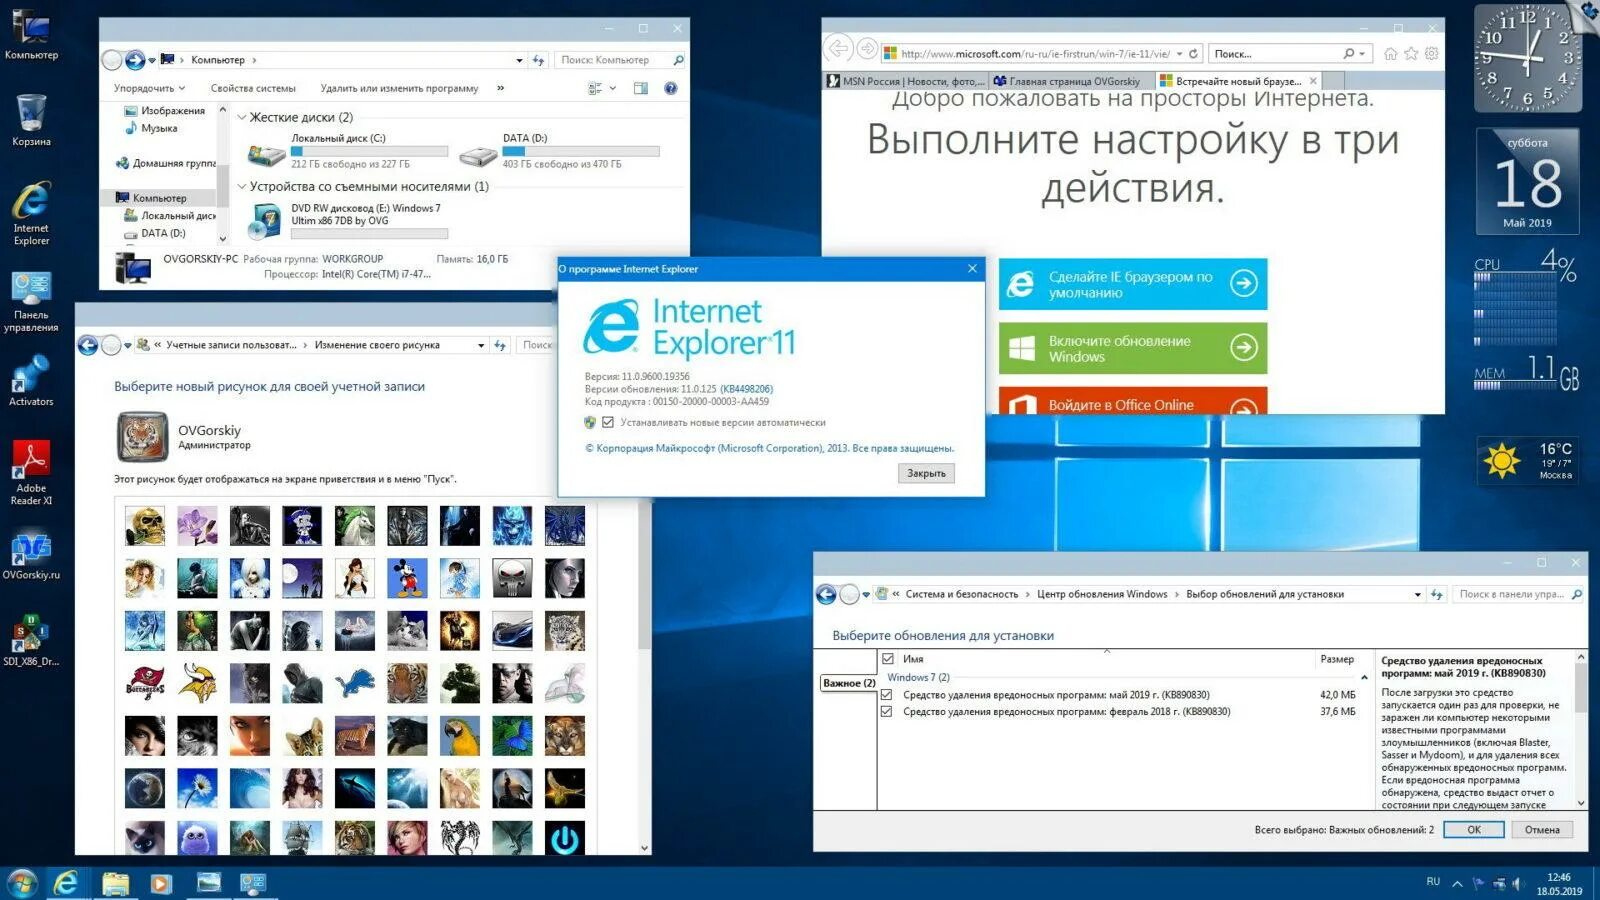Open the Компьютер desktop icon
This screenshot has height=900, width=1600.
click(31, 33)
